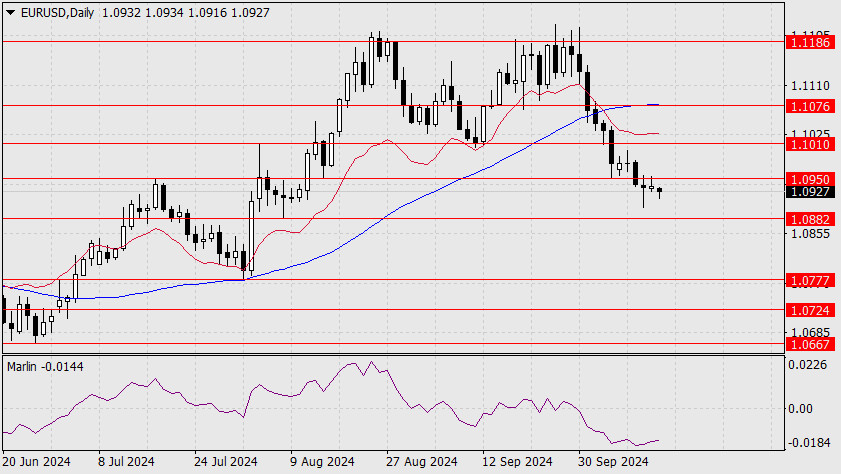Select the 1.1076 red price level label
The height and width of the screenshot is (474, 841).
pos(810,106)
